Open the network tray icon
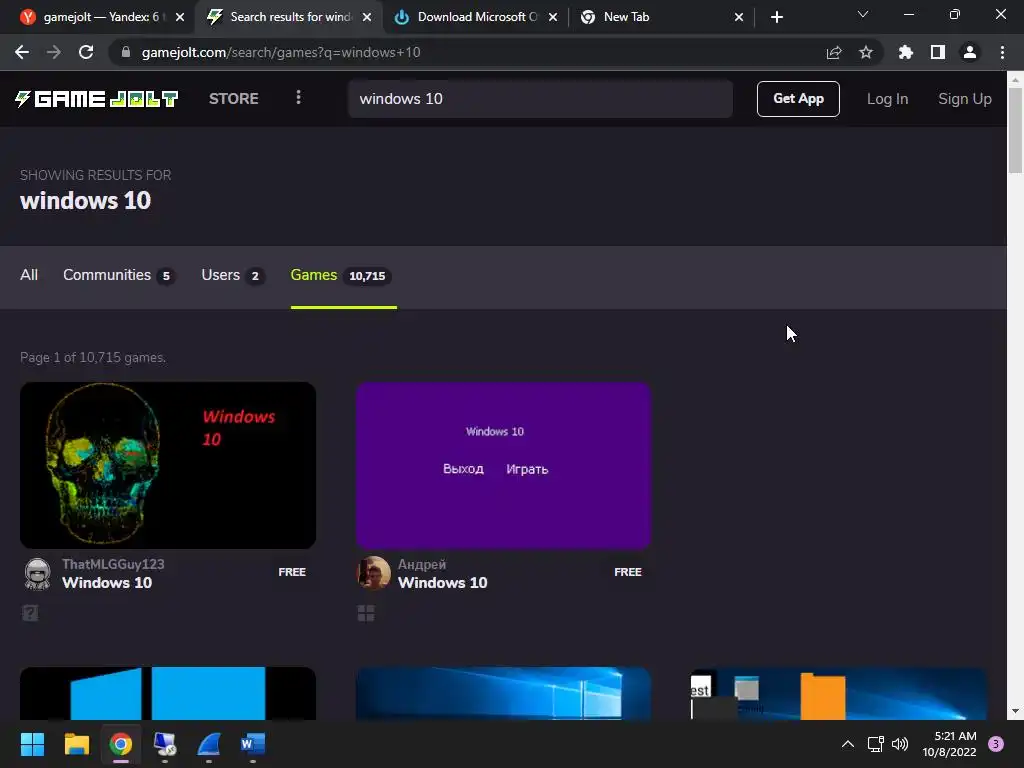 pyautogui.click(x=875, y=744)
